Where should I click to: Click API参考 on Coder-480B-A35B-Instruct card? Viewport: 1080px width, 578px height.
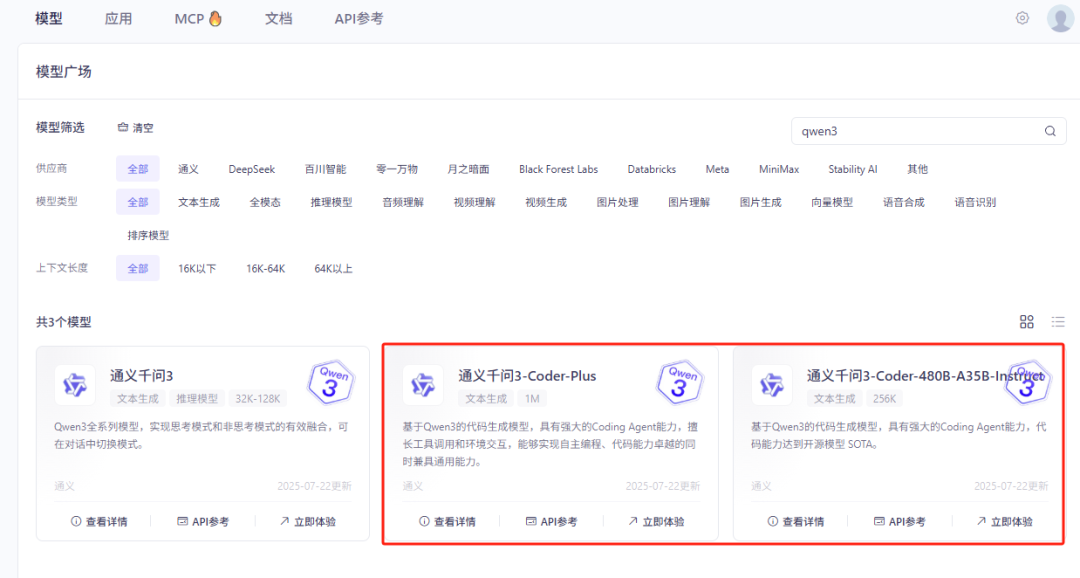(900, 522)
